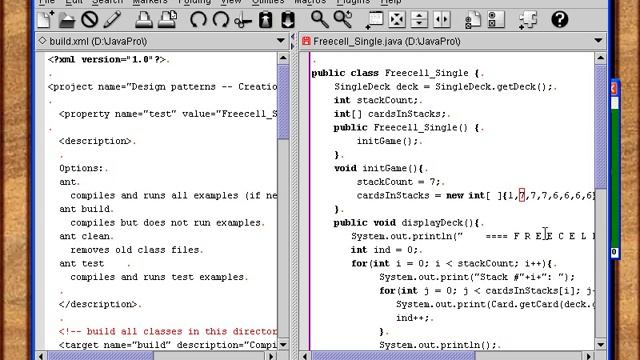Click down arrow of build.xml vertical scrollbar
The height and width of the screenshot is (360, 640).
point(283,344)
